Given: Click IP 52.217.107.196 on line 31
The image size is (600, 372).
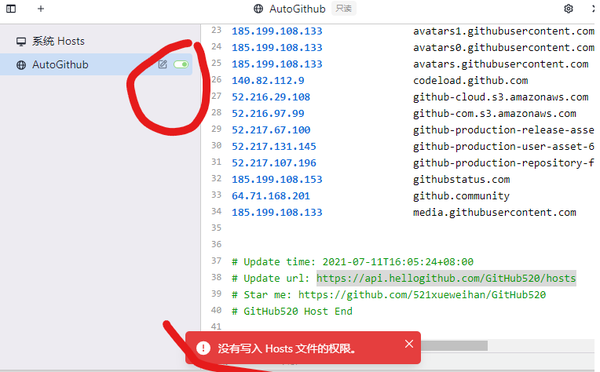Looking at the screenshot, I should (274, 163).
